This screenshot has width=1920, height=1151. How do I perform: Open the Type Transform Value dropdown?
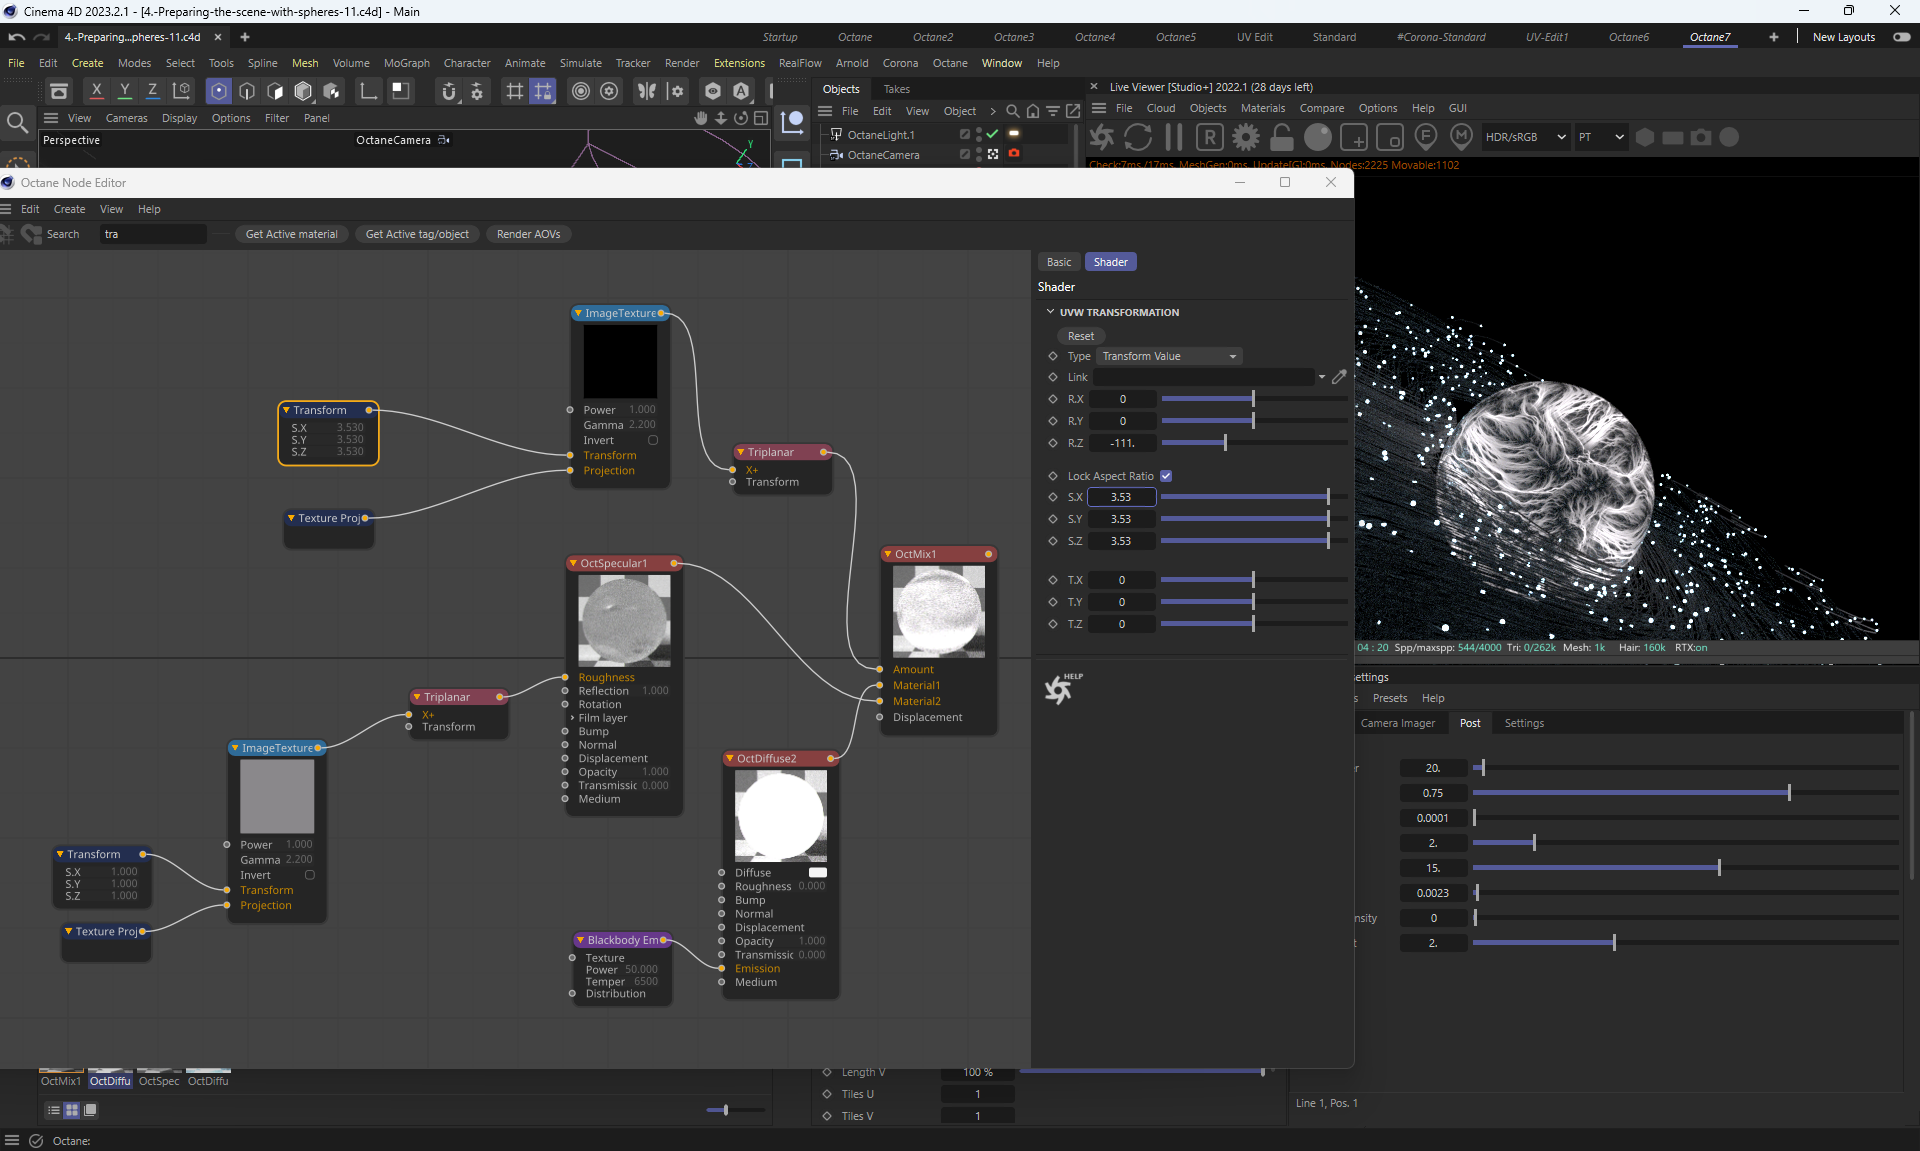(1169, 356)
